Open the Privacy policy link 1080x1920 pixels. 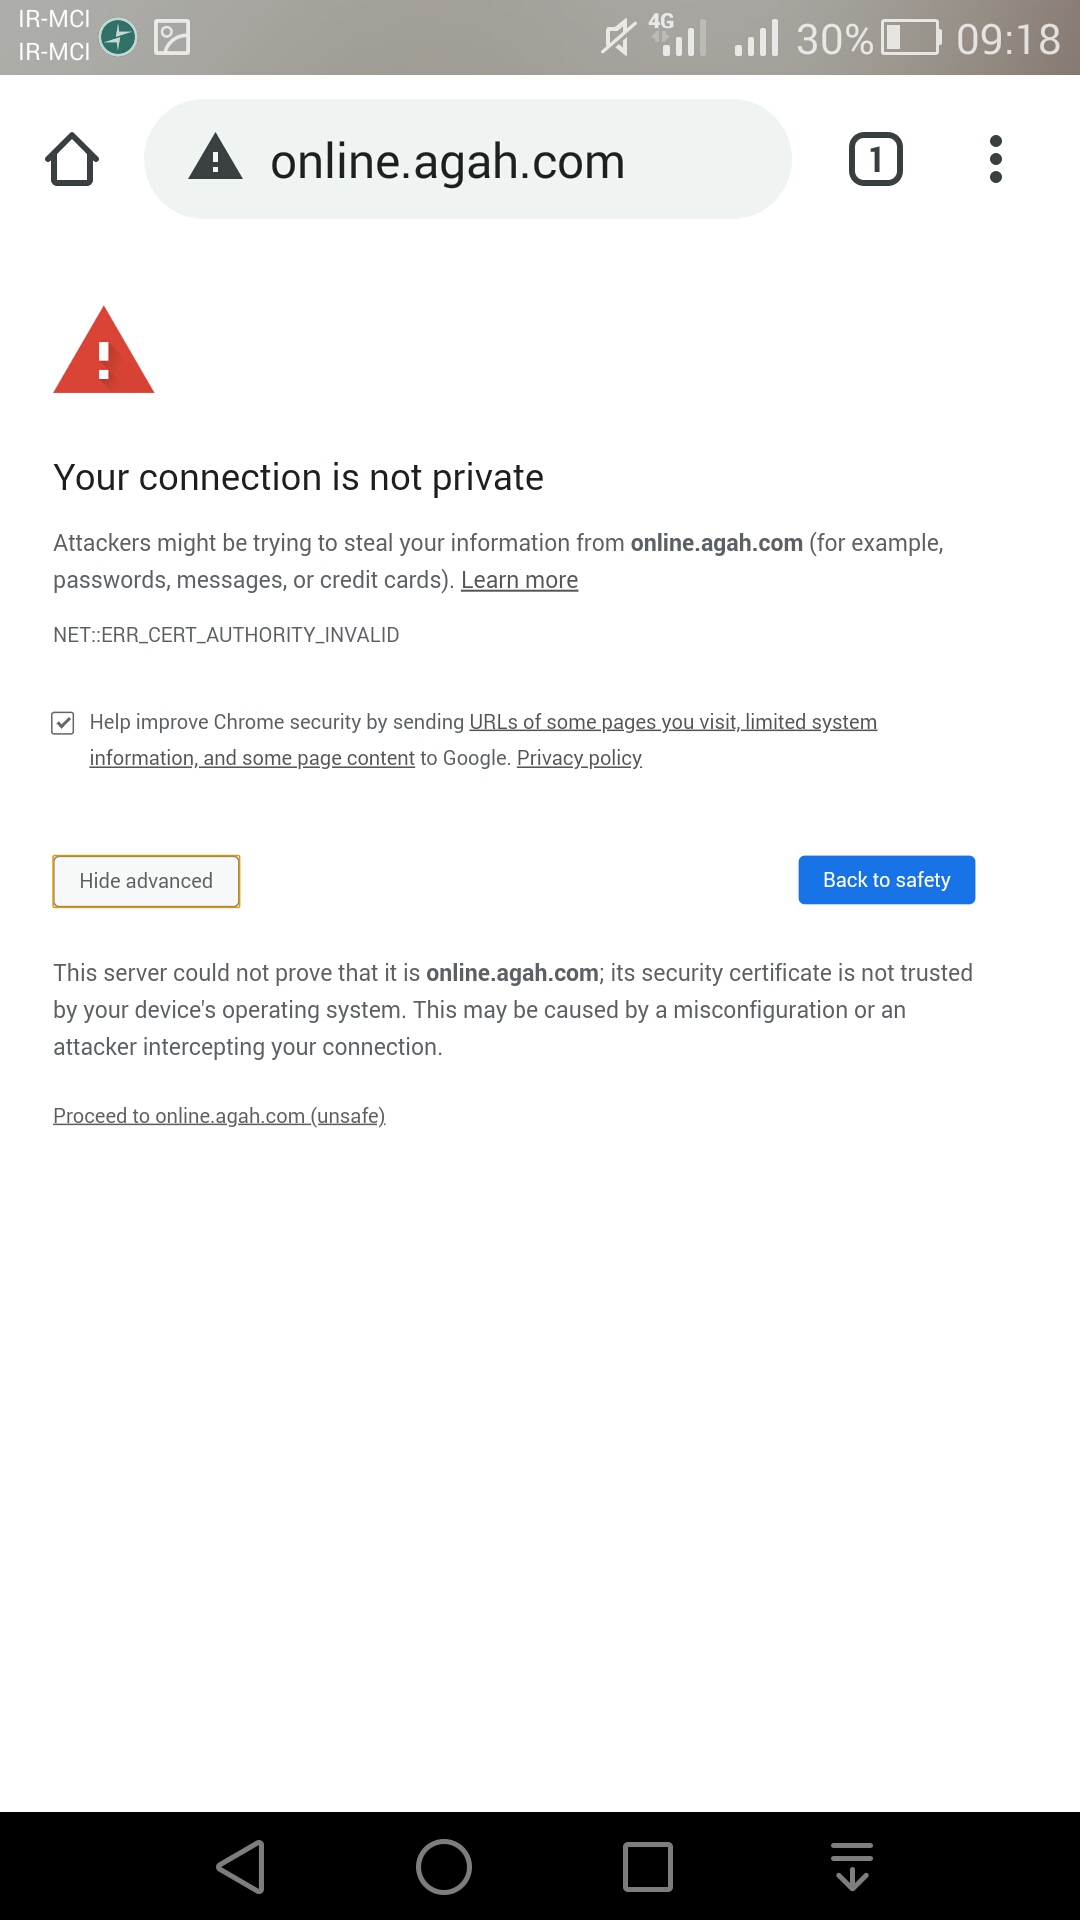pyautogui.click(x=579, y=758)
